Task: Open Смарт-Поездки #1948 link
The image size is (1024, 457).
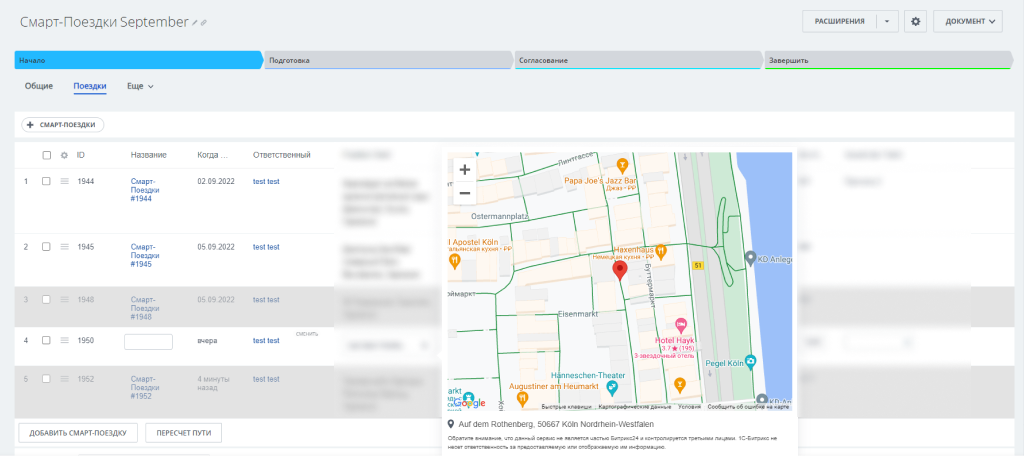Action: 141,308
